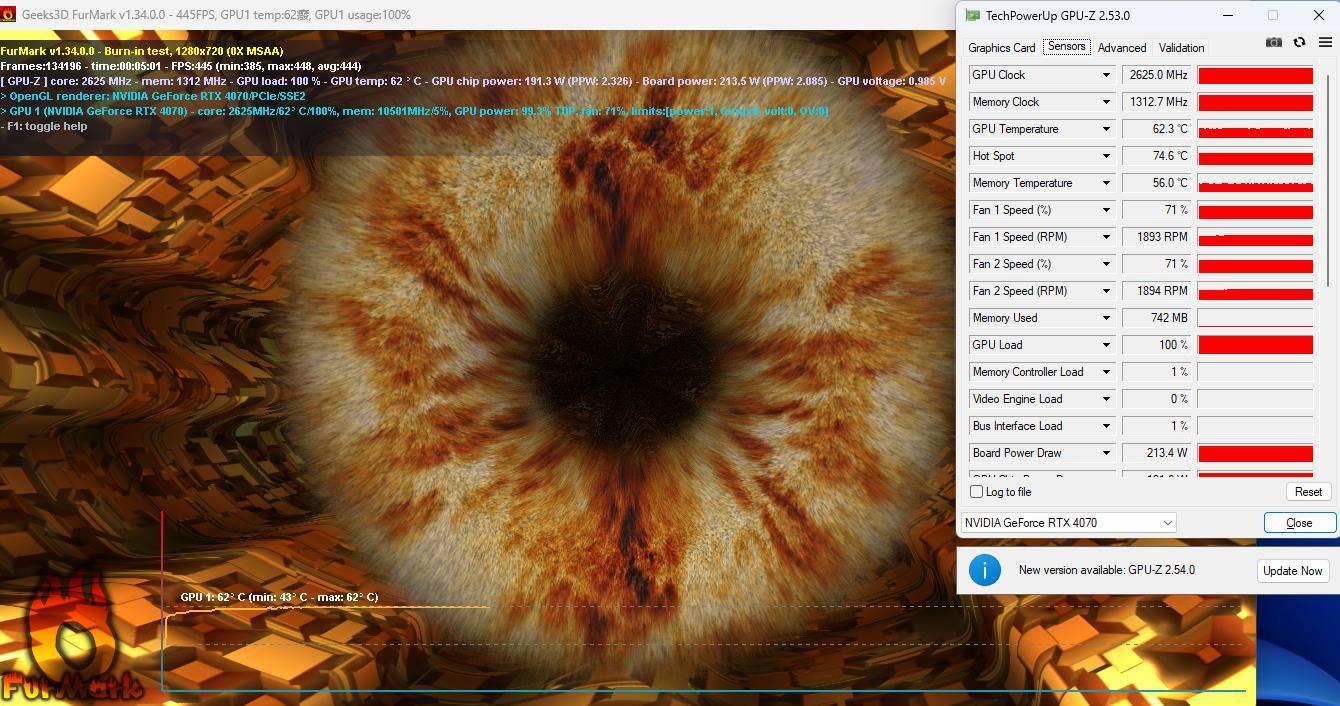Open the Fan 1 Speed (RPM) dropdown
The image size is (1340, 706).
[x=1106, y=237]
